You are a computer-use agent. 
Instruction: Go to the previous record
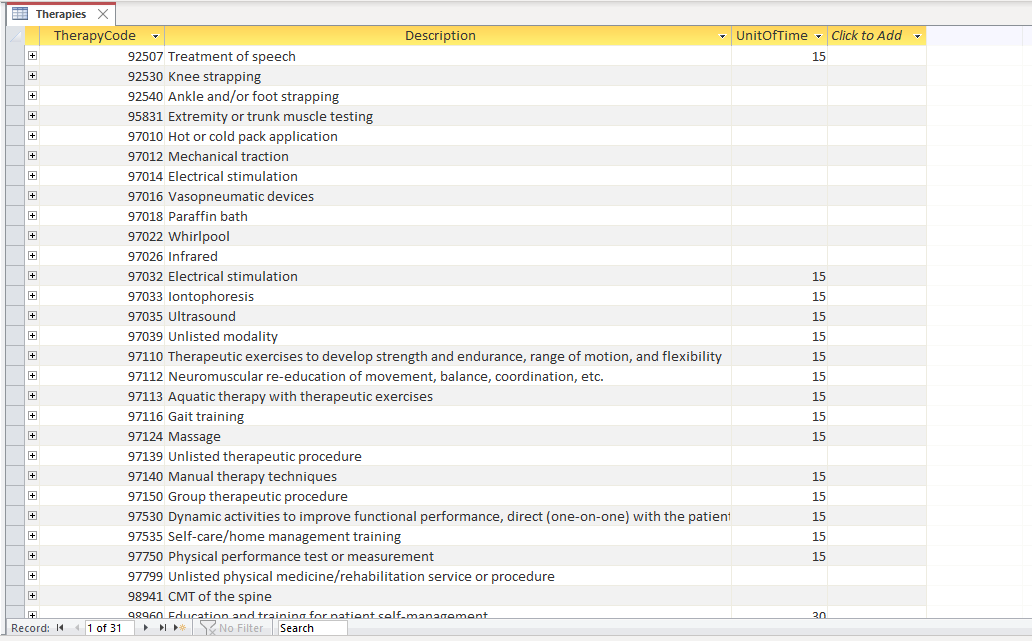(77, 627)
